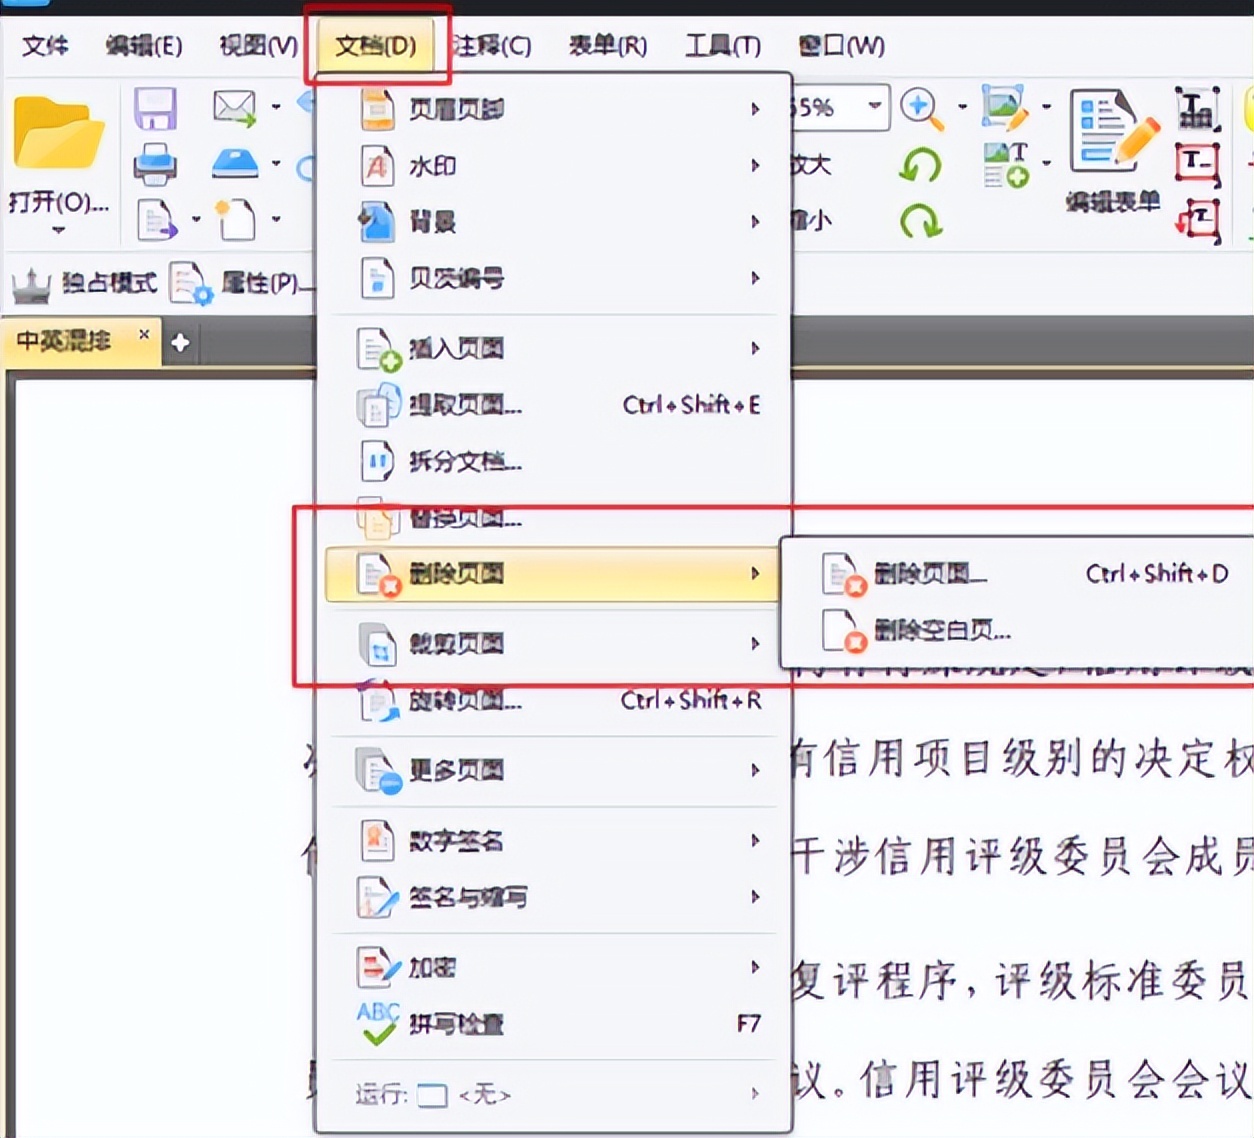展开“插入页面”子菜单
Screen dimensions: 1254x1138
(756, 348)
